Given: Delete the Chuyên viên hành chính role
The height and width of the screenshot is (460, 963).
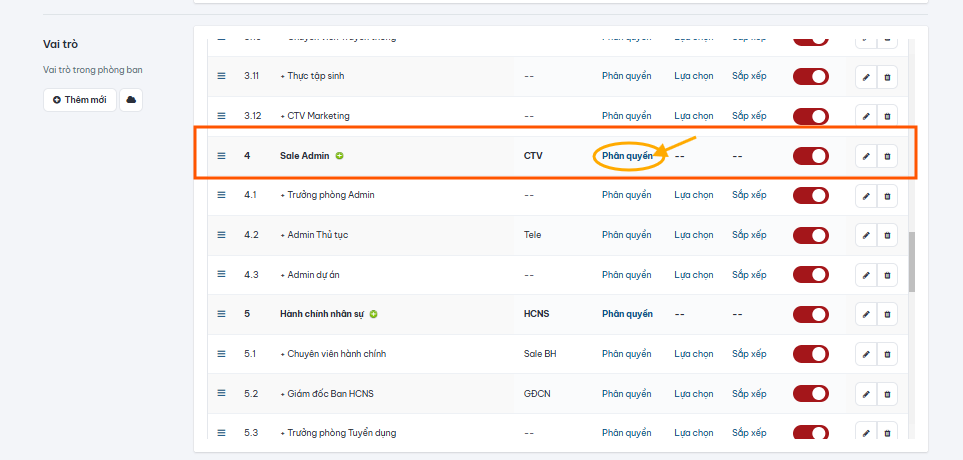Looking at the screenshot, I should [887, 354].
